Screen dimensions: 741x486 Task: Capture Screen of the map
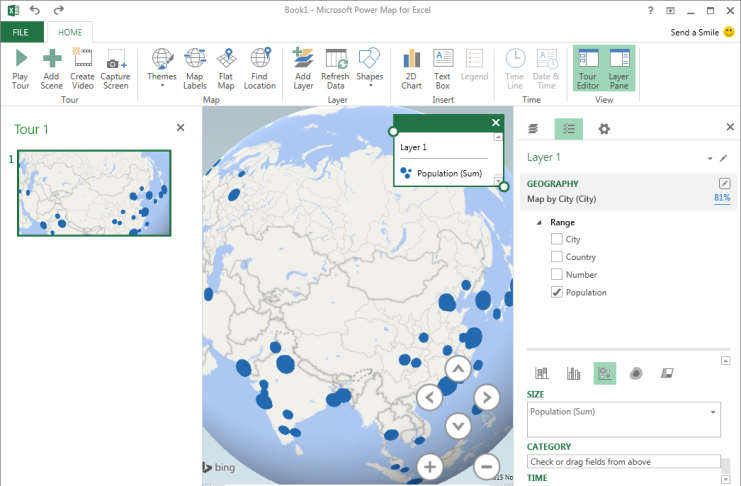115,69
